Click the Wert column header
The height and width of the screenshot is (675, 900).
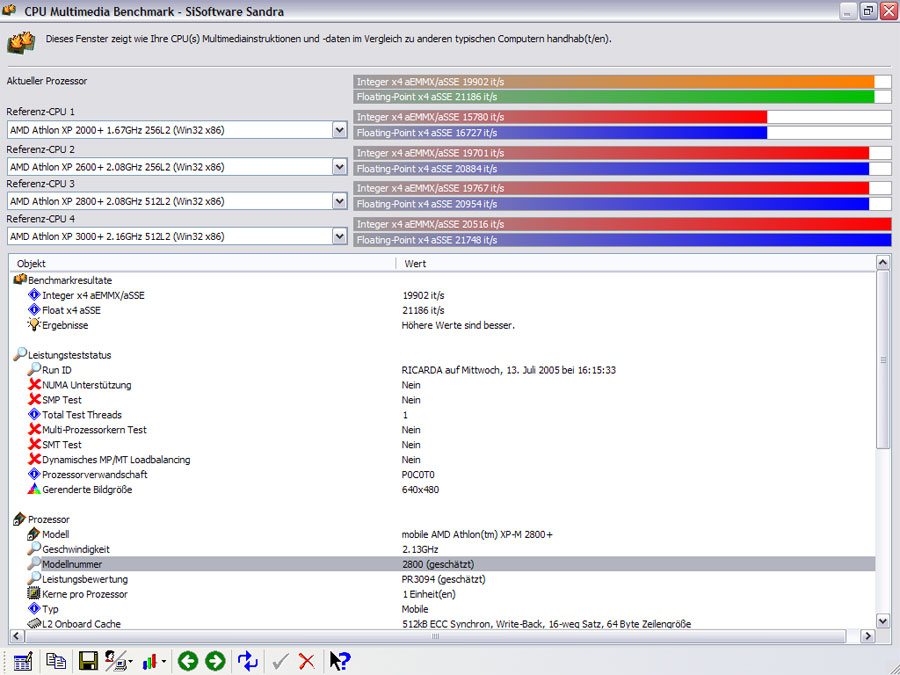636,263
